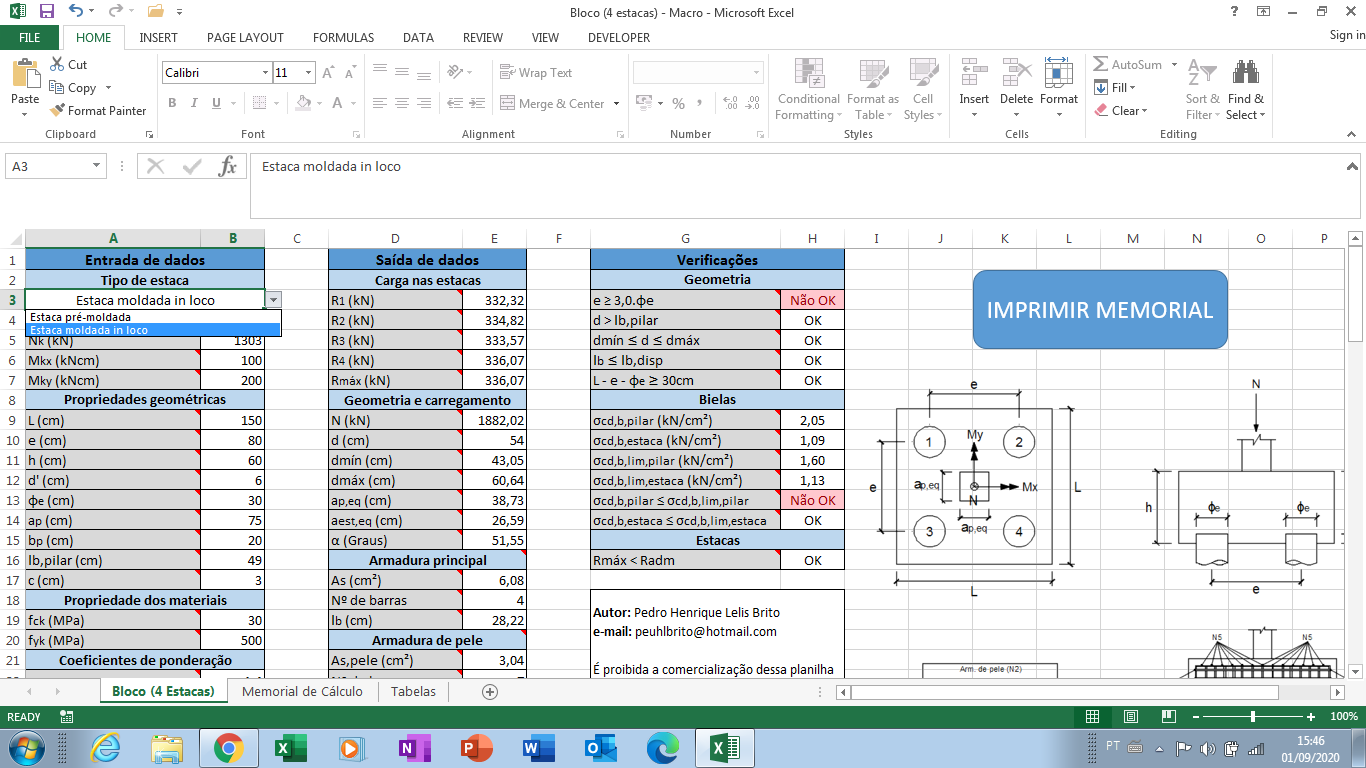This screenshot has width=1366, height=768.
Task: Expand Merge & Center dropdown arrow
Action: point(616,103)
